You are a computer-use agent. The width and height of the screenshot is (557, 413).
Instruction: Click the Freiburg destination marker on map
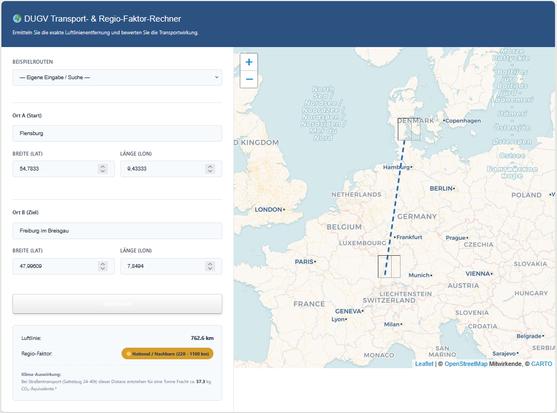tap(389, 266)
